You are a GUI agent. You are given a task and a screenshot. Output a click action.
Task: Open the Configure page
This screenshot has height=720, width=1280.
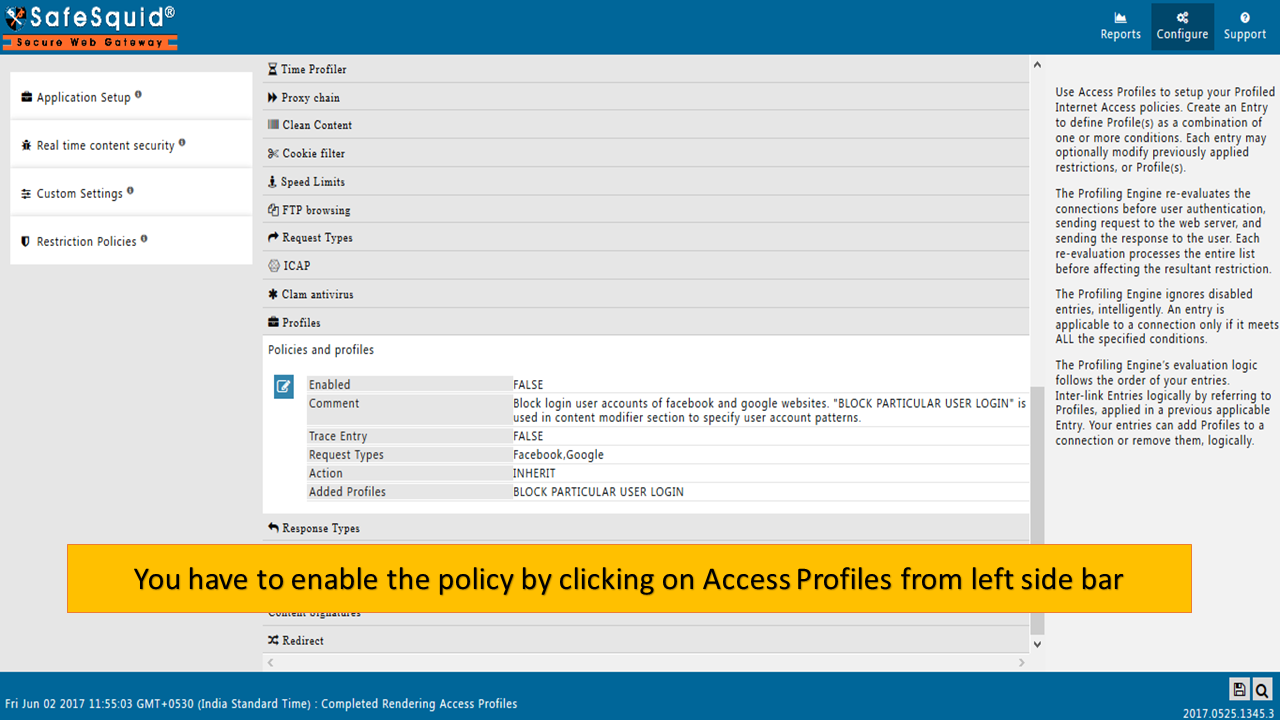coord(1182,26)
